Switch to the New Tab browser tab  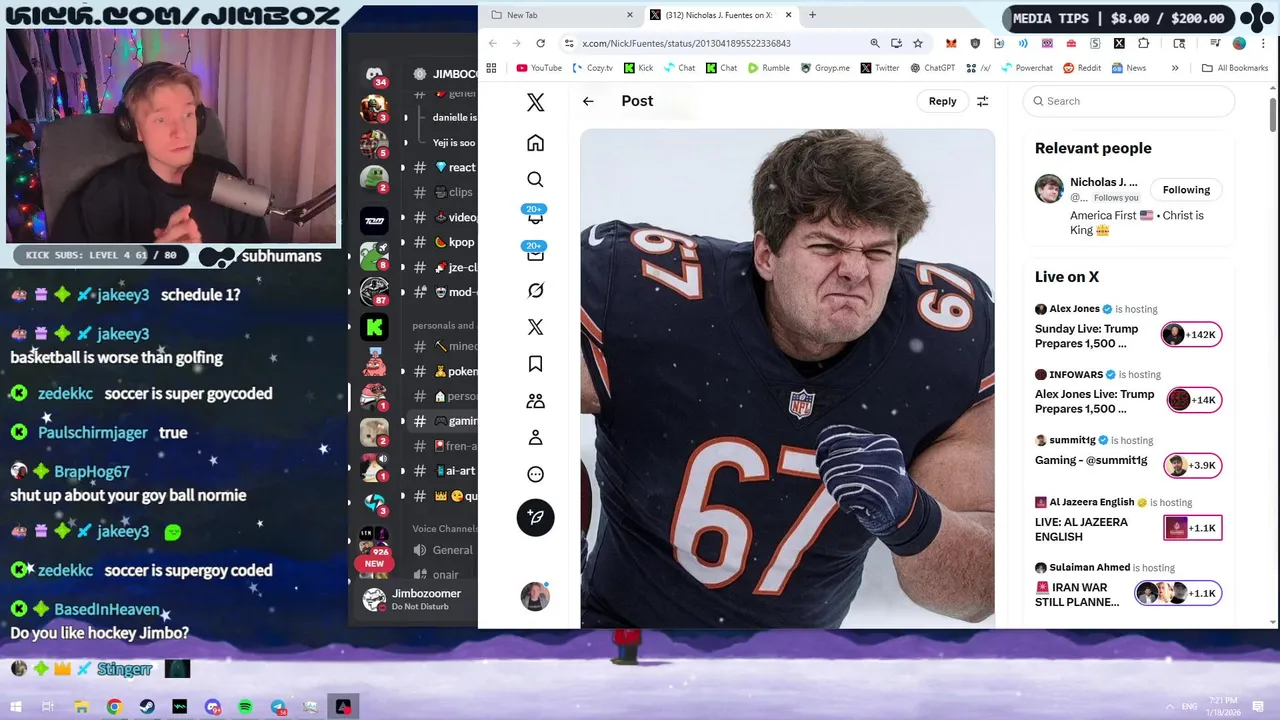(x=560, y=15)
